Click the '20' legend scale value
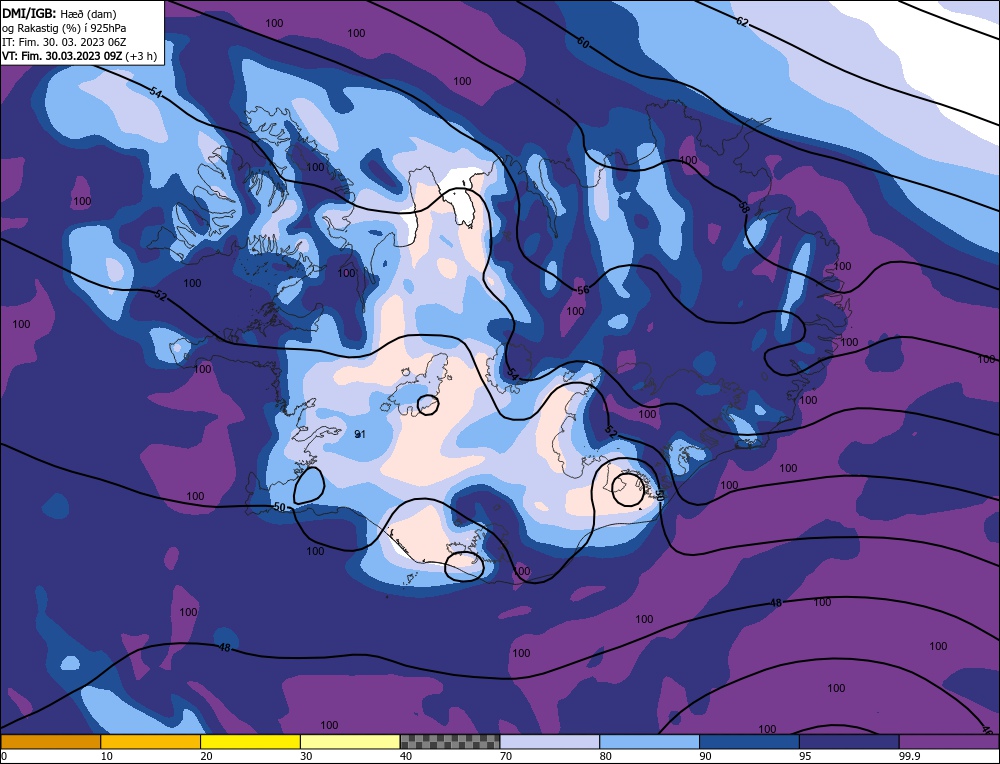 [207, 756]
